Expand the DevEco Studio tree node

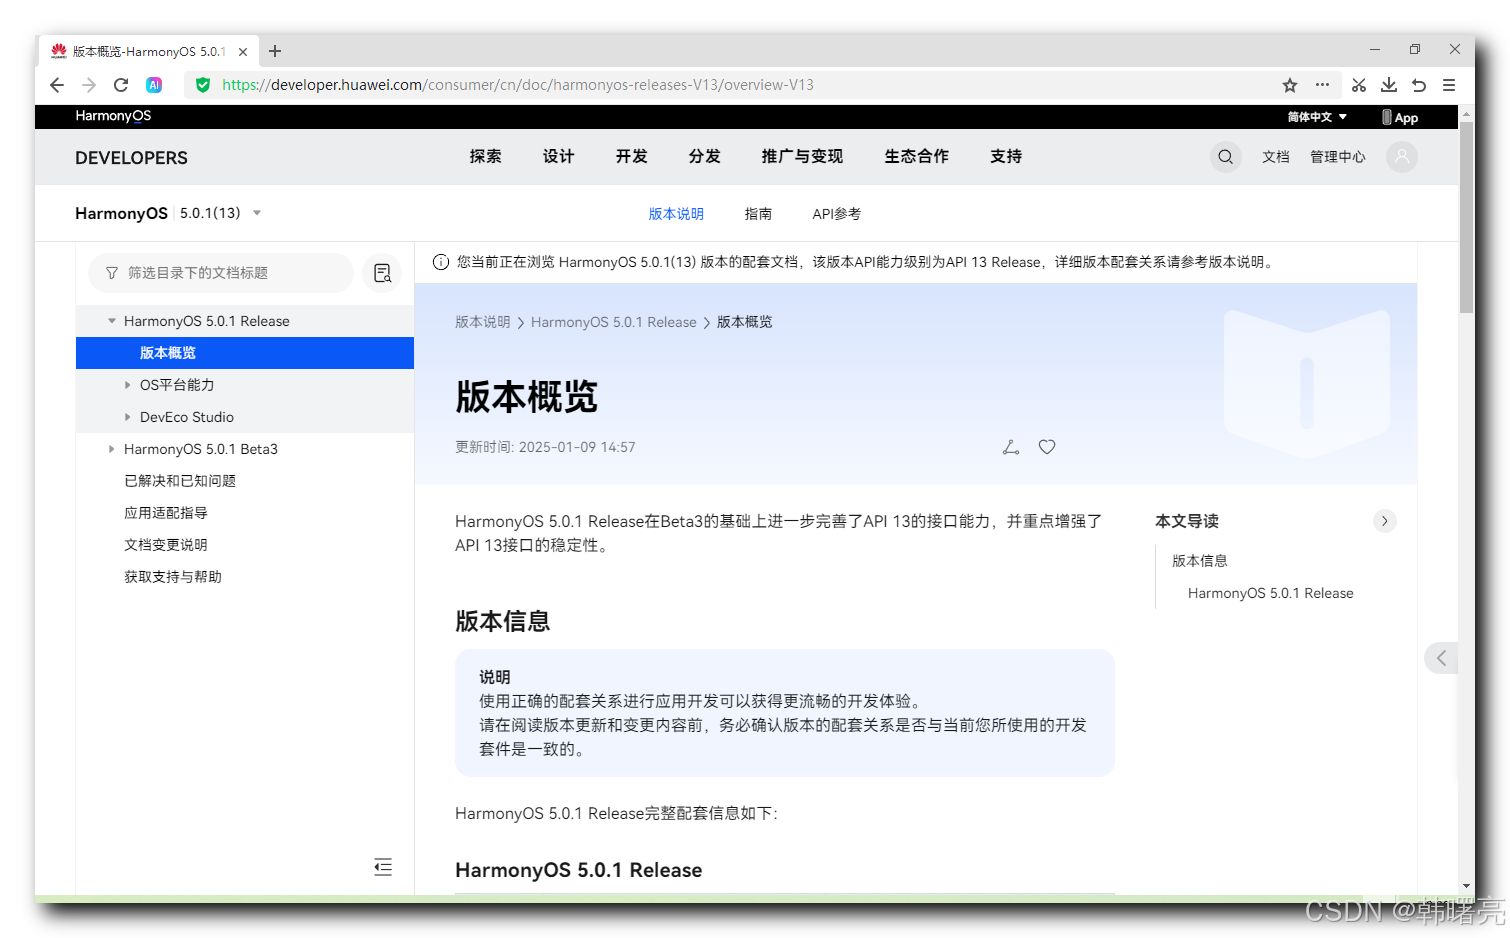pyautogui.click(x=127, y=417)
